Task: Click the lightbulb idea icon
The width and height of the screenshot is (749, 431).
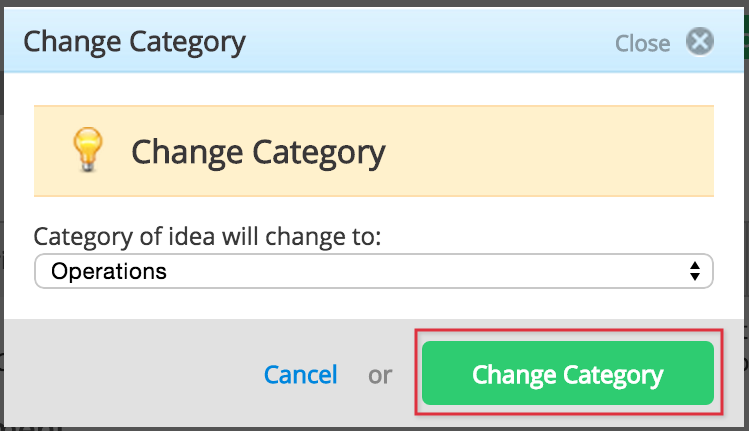Action: tap(87, 150)
